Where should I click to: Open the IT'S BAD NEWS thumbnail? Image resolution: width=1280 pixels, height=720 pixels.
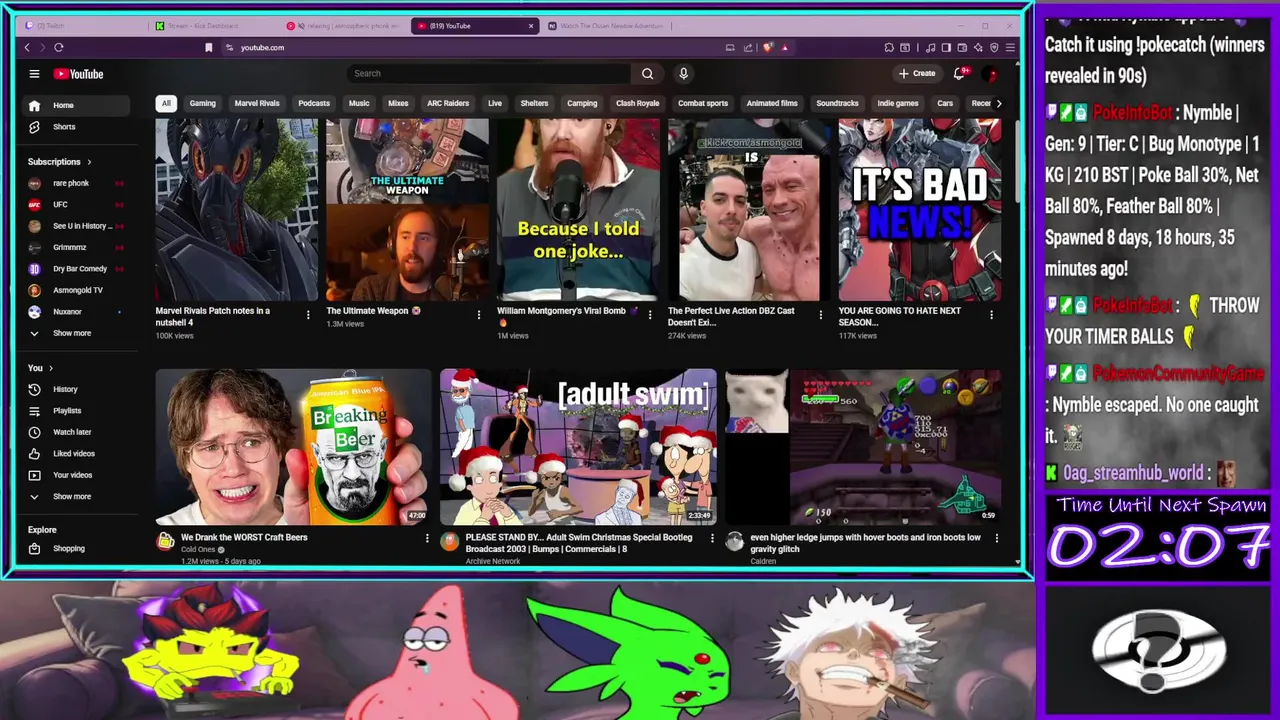point(920,209)
